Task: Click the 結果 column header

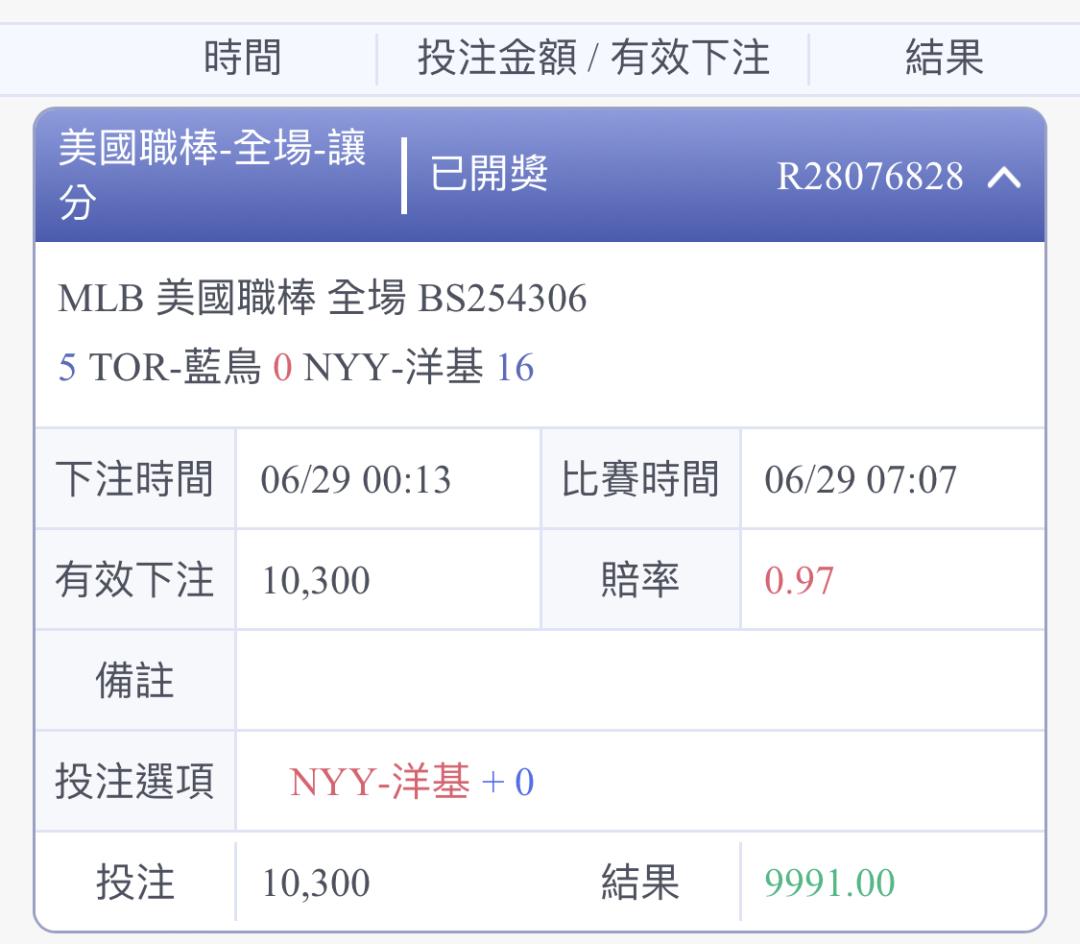Action: (944, 57)
